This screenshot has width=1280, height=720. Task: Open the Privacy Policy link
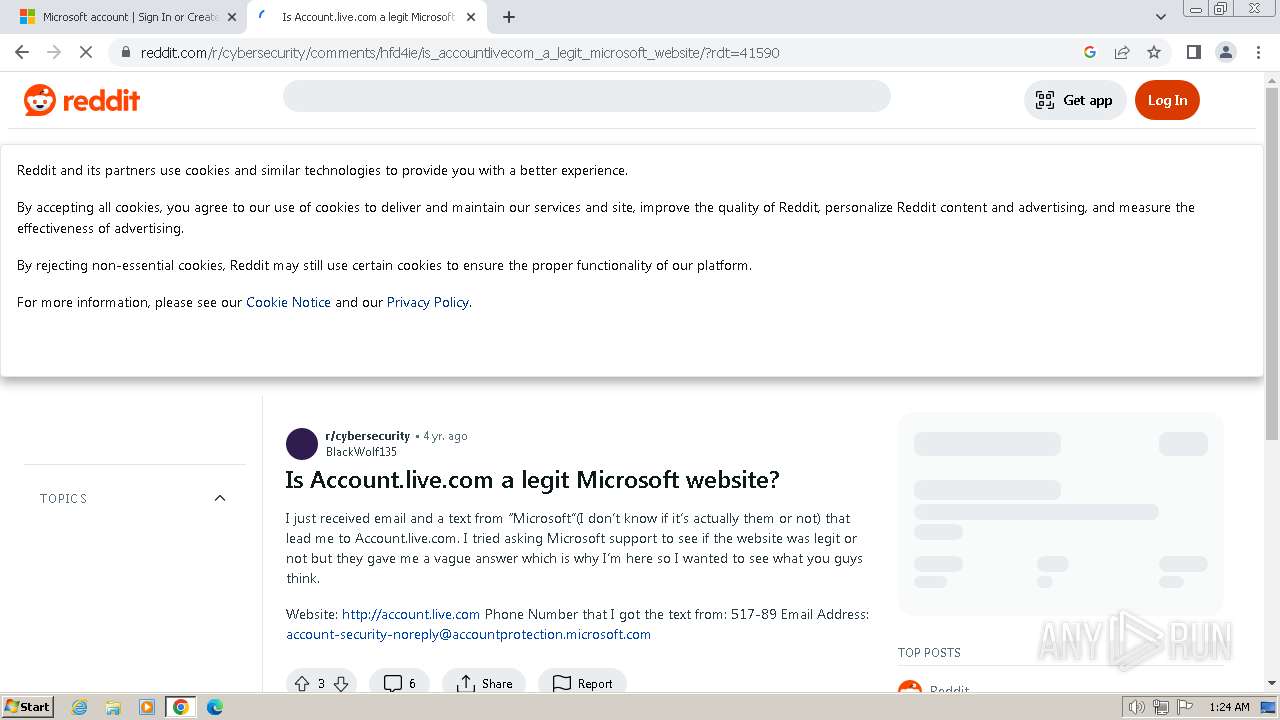click(x=428, y=302)
